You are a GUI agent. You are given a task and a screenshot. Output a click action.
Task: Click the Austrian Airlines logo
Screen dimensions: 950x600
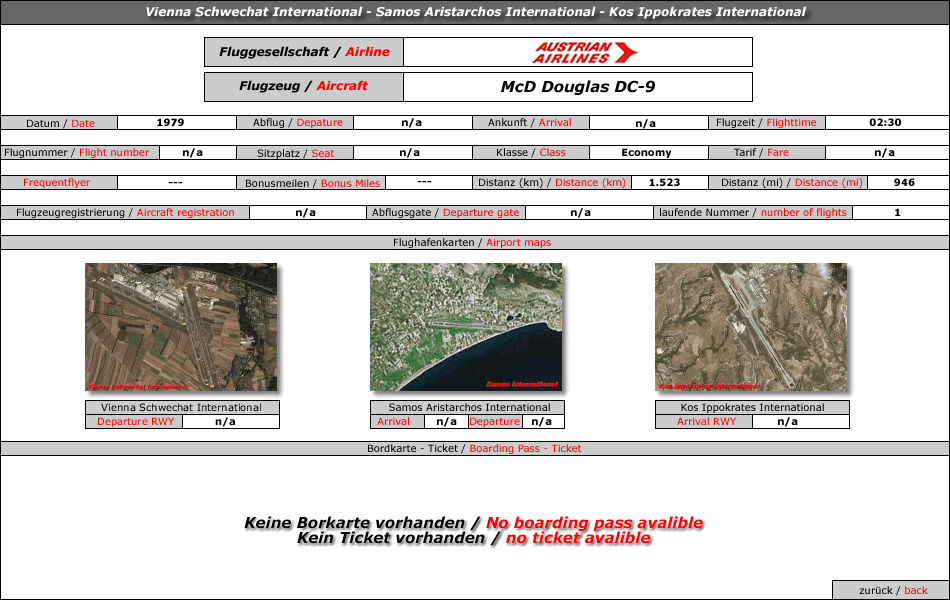pyautogui.click(x=585, y=52)
